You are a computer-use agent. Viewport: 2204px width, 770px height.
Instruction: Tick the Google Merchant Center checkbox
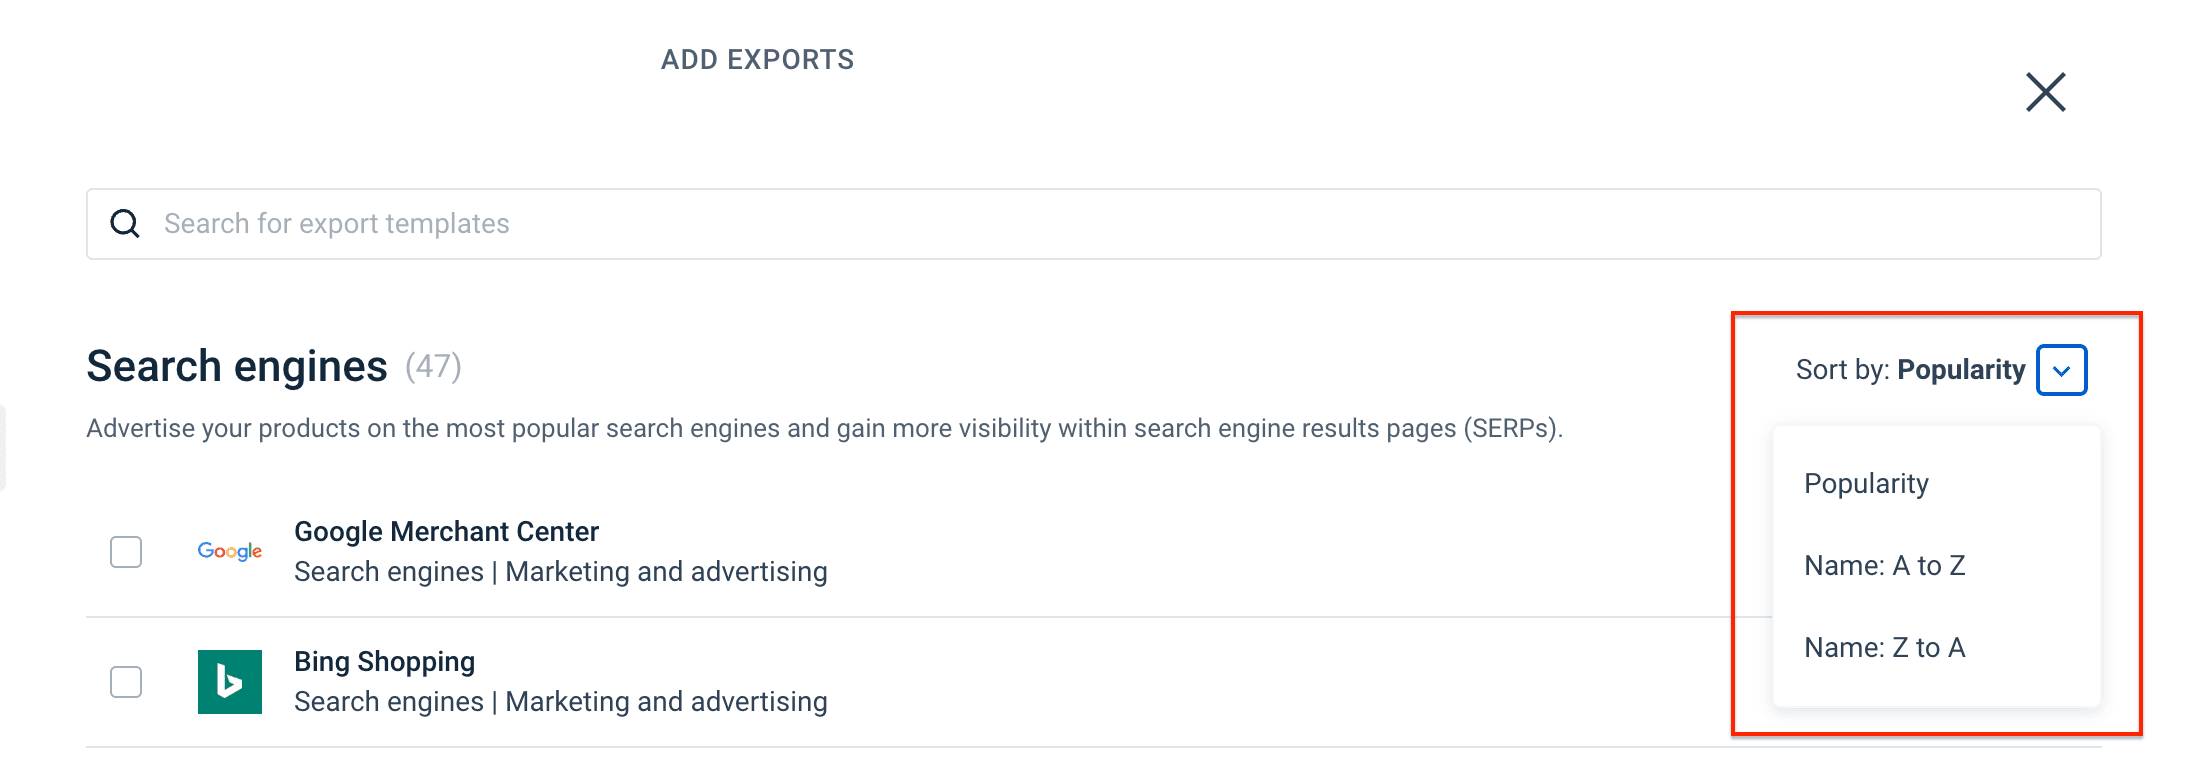(x=126, y=552)
